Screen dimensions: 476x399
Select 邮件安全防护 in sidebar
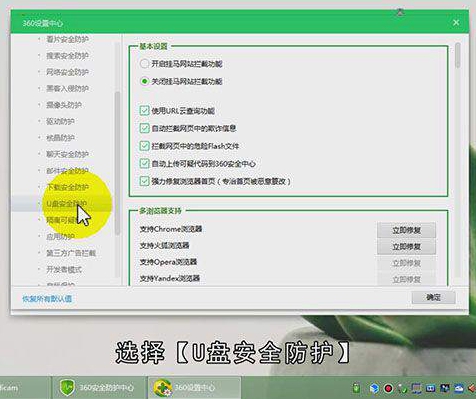pos(67,171)
